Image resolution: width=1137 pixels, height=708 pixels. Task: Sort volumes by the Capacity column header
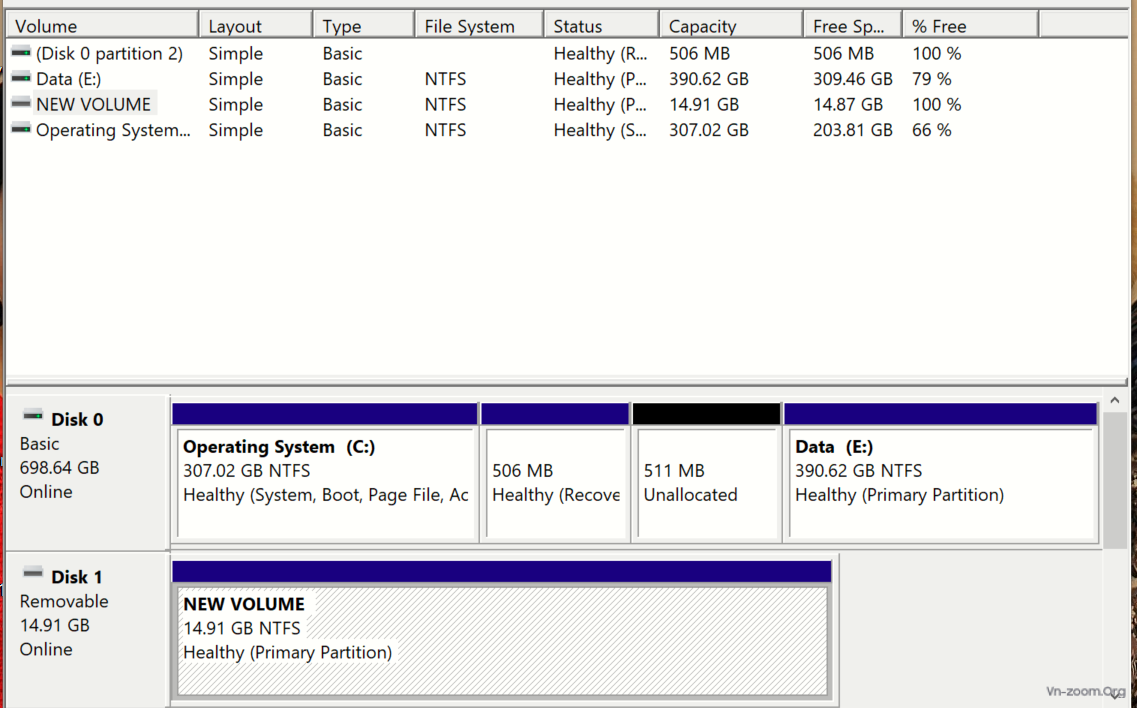(730, 26)
